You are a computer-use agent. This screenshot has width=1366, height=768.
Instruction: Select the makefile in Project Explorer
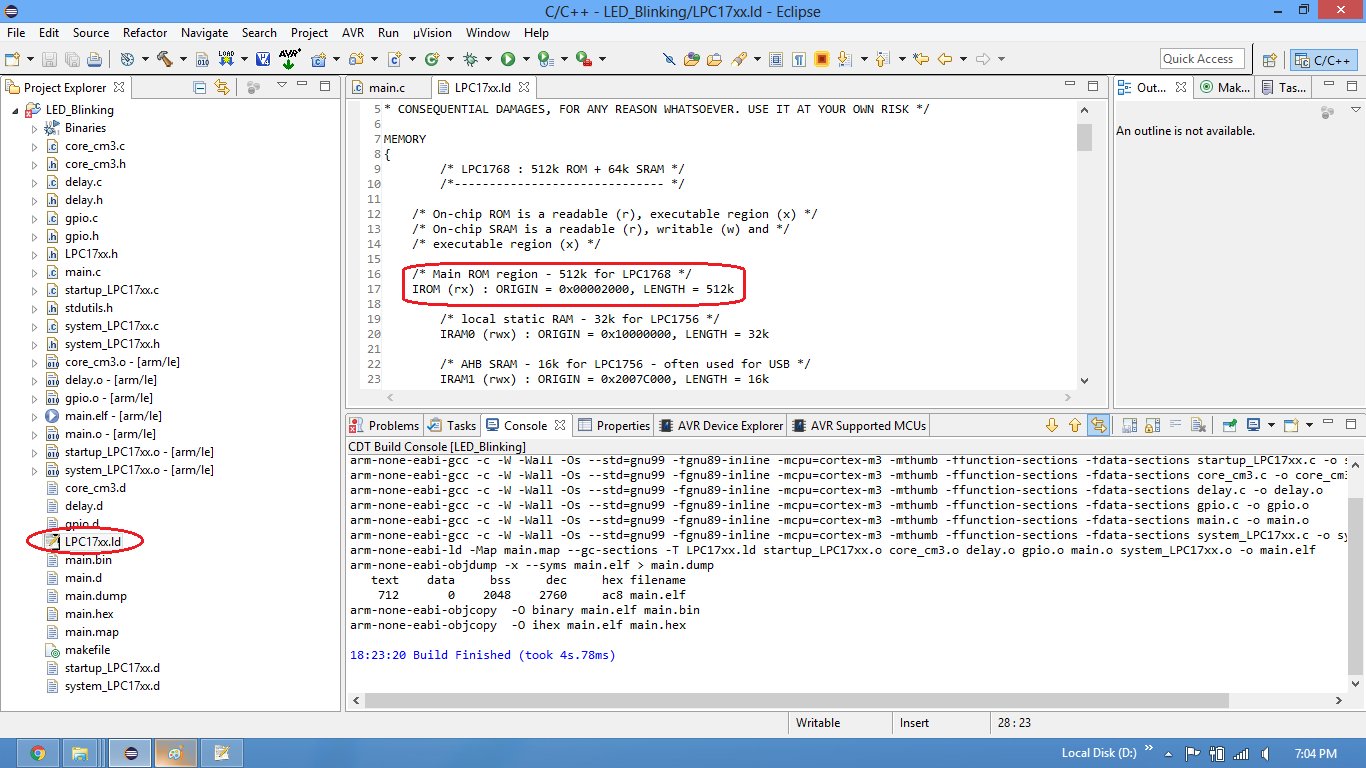click(87, 650)
